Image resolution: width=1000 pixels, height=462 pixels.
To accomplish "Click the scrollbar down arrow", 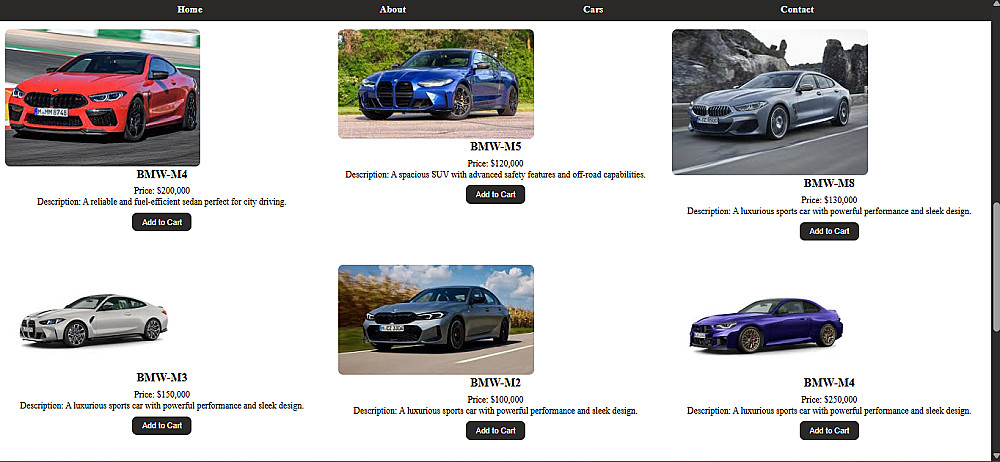I will click(995, 457).
